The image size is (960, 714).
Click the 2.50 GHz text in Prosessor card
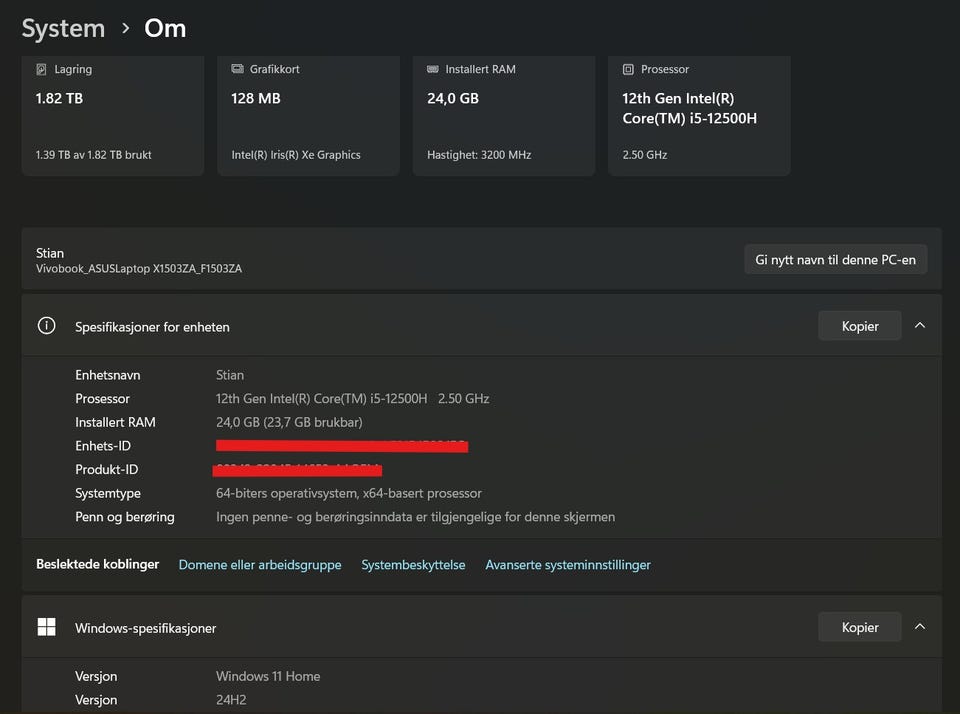click(x=645, y=155)
